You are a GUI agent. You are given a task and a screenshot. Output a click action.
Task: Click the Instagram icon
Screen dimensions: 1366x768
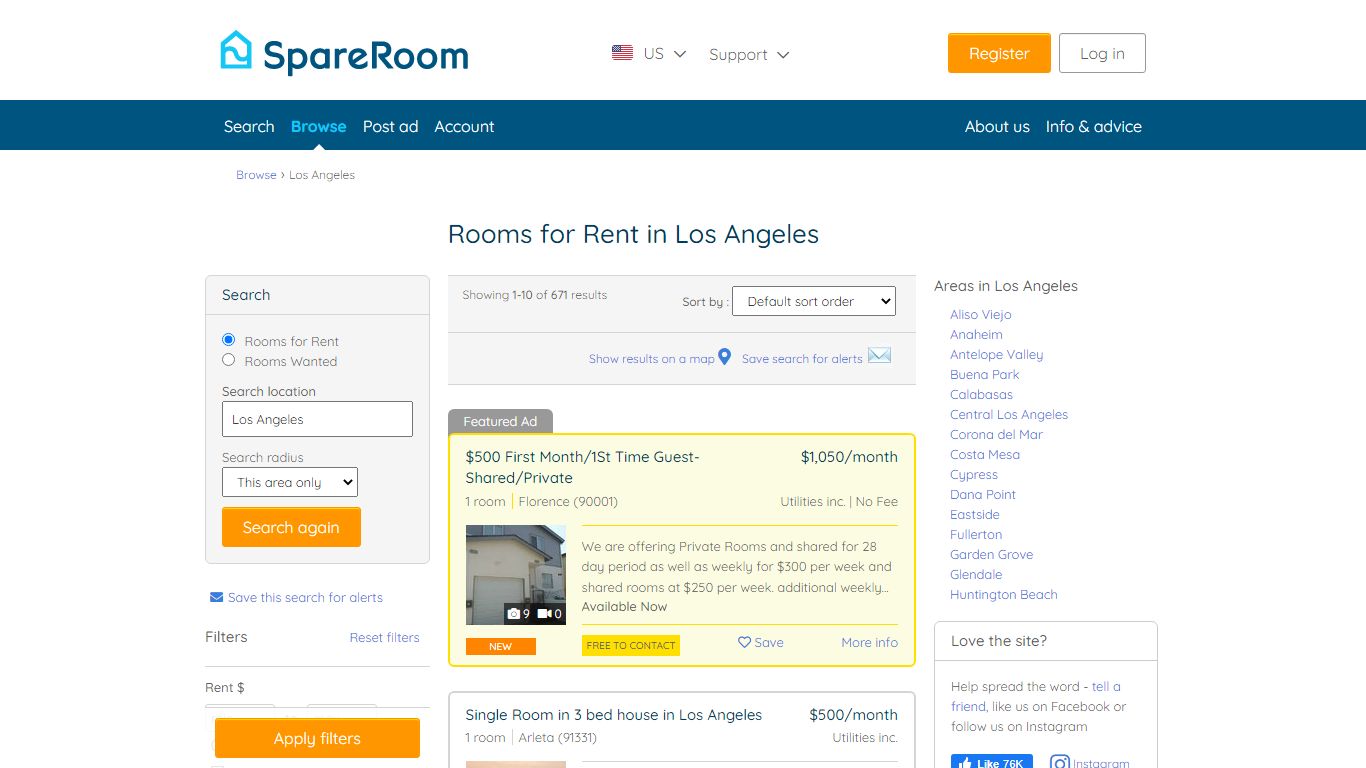click(x=1060, y=763)
